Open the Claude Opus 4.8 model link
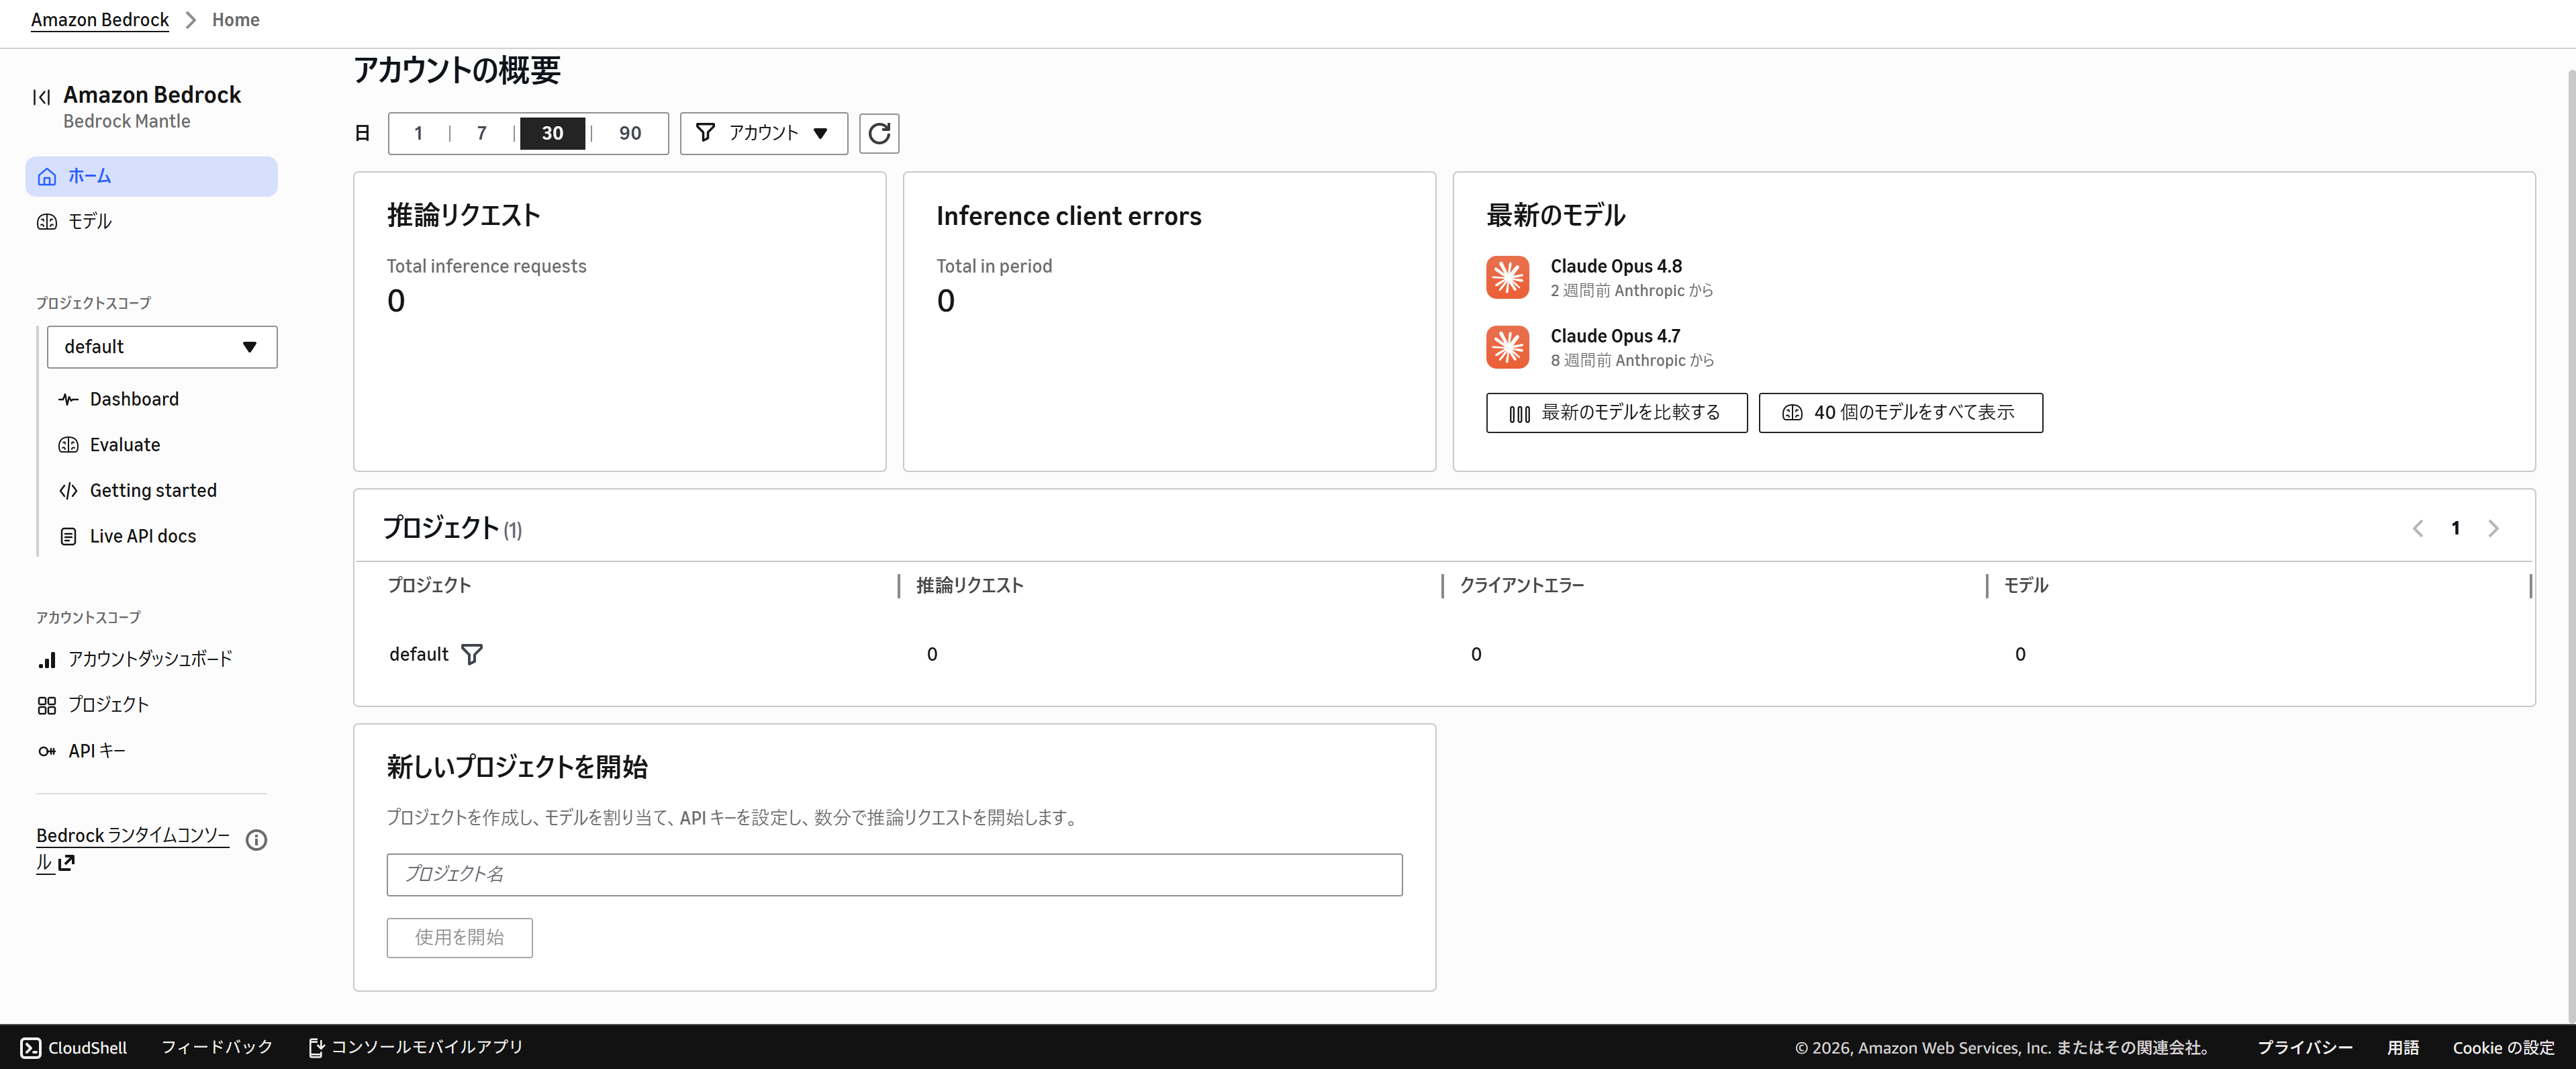 point(1616,266)
